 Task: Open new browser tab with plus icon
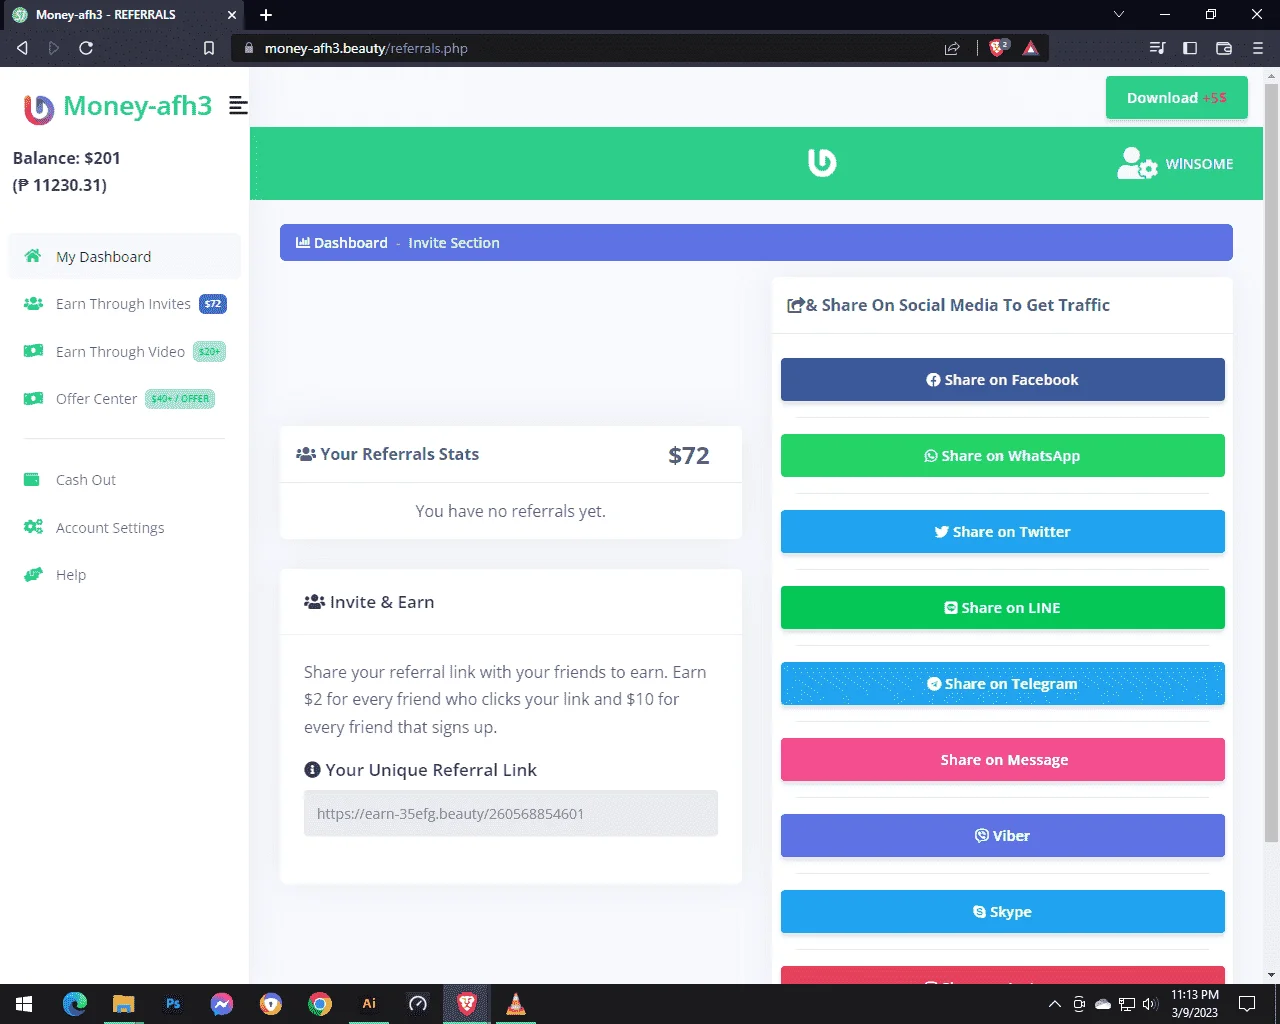pyautogui.click(x=266, y=14)
